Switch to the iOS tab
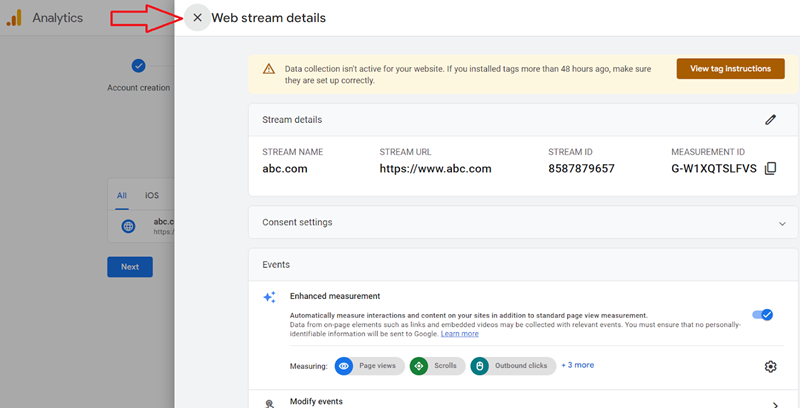Screen dimensions: 800x408 [x=152, y=195]
